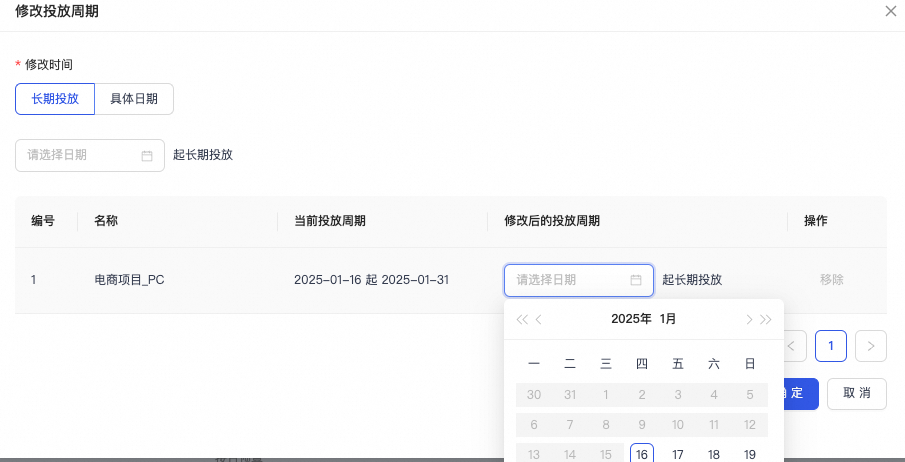The width and height of the screenshot is (905, 462).
Task: Select the 长期投放 option
Action: click(55, 99)
